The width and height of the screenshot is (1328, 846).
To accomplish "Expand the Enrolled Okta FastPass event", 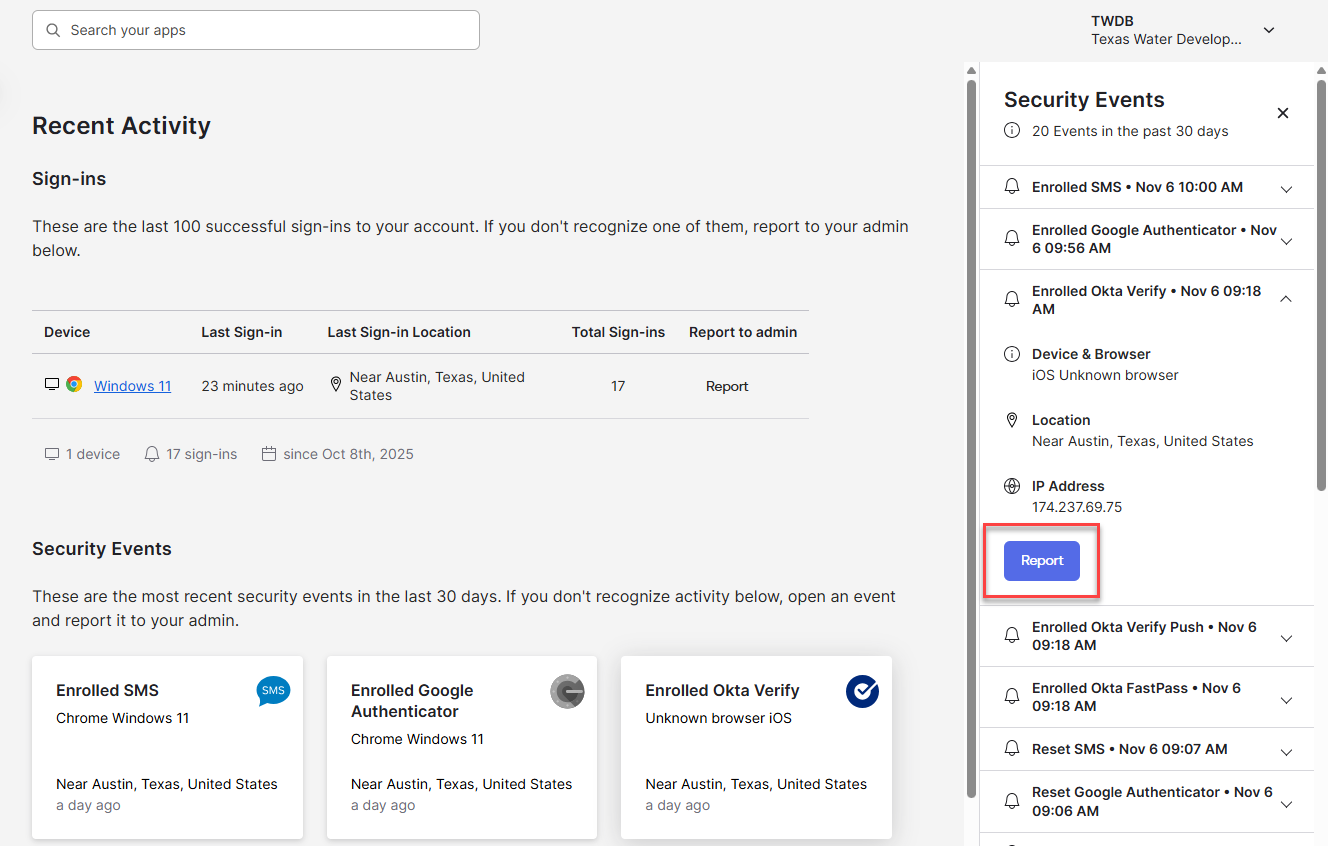I will (x=1286, y=698).
